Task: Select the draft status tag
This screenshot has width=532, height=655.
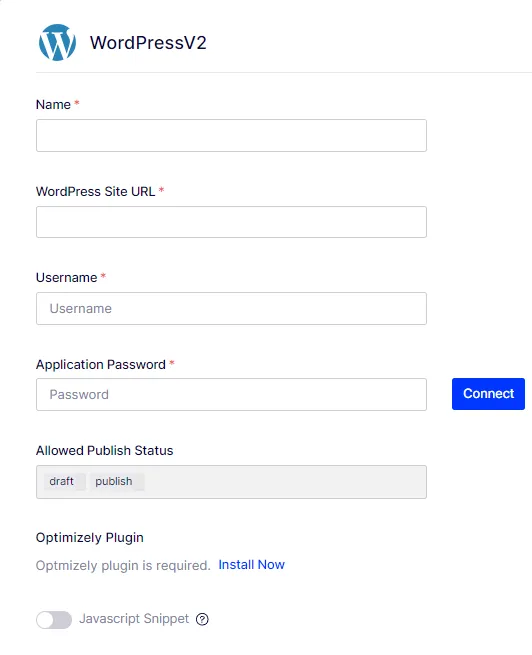Action: tap(64, 481)
